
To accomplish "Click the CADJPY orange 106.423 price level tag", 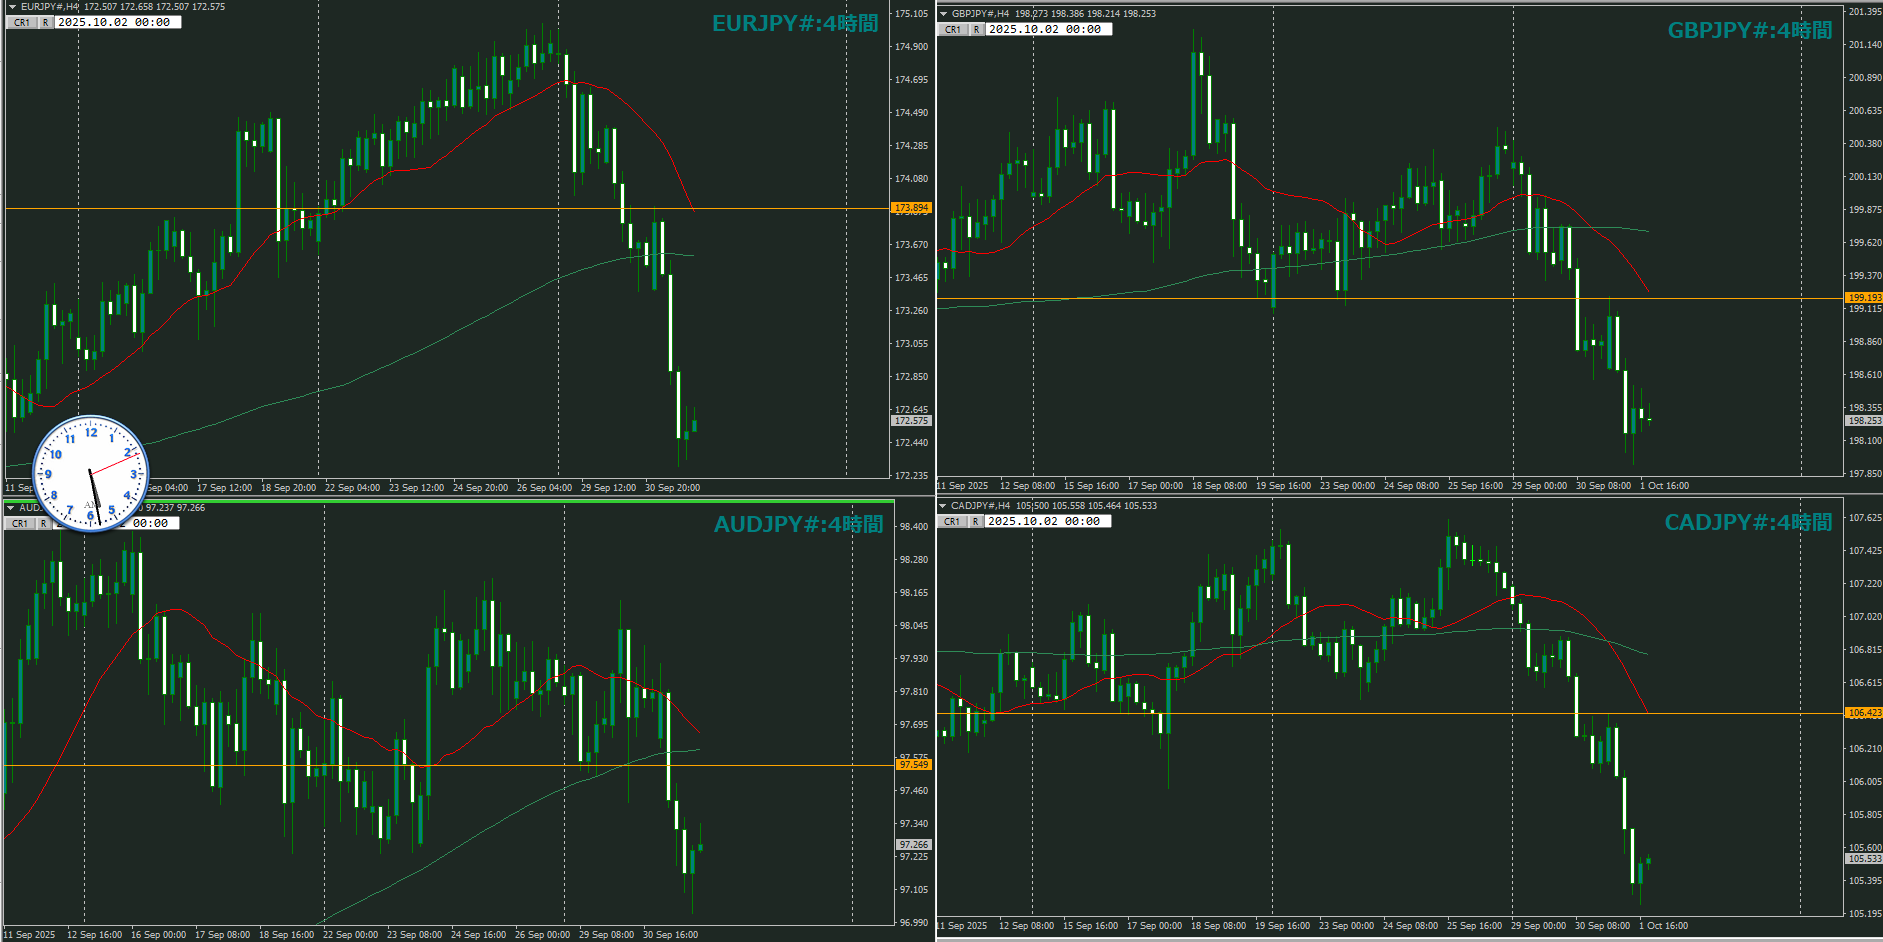I will click(x=1864, y=713).
